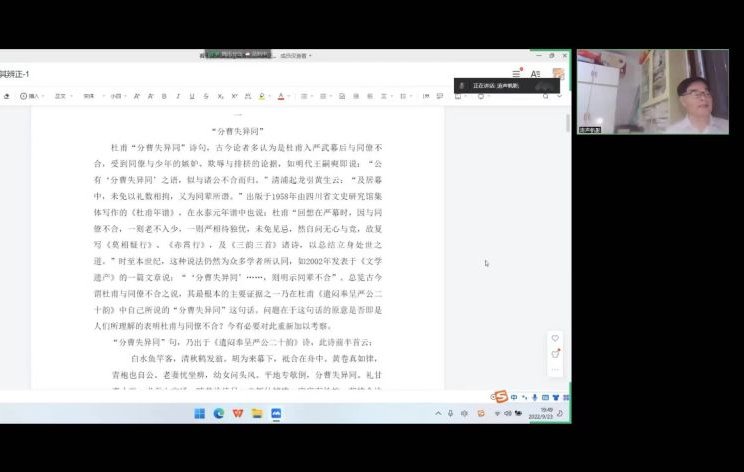Toggle bold formatting in the toolbar

click(x=164, y=96)
